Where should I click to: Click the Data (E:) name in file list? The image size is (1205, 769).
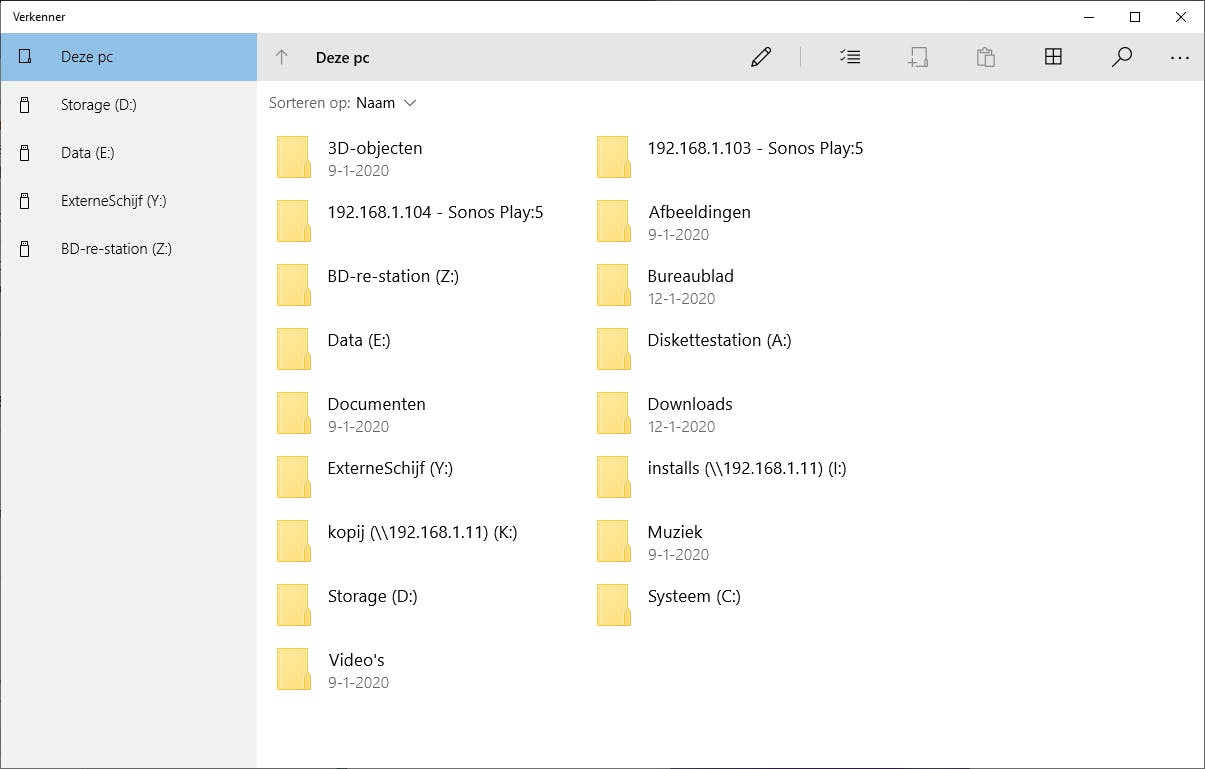click(x=359, y=341)
